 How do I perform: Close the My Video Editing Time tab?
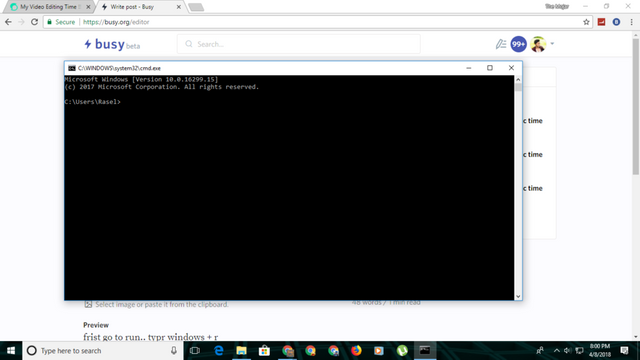[88, 7]
